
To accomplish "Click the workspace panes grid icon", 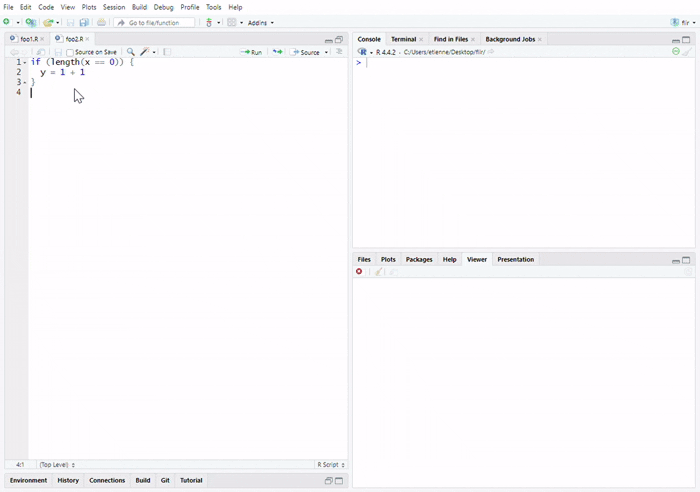I will click(231, 22).
